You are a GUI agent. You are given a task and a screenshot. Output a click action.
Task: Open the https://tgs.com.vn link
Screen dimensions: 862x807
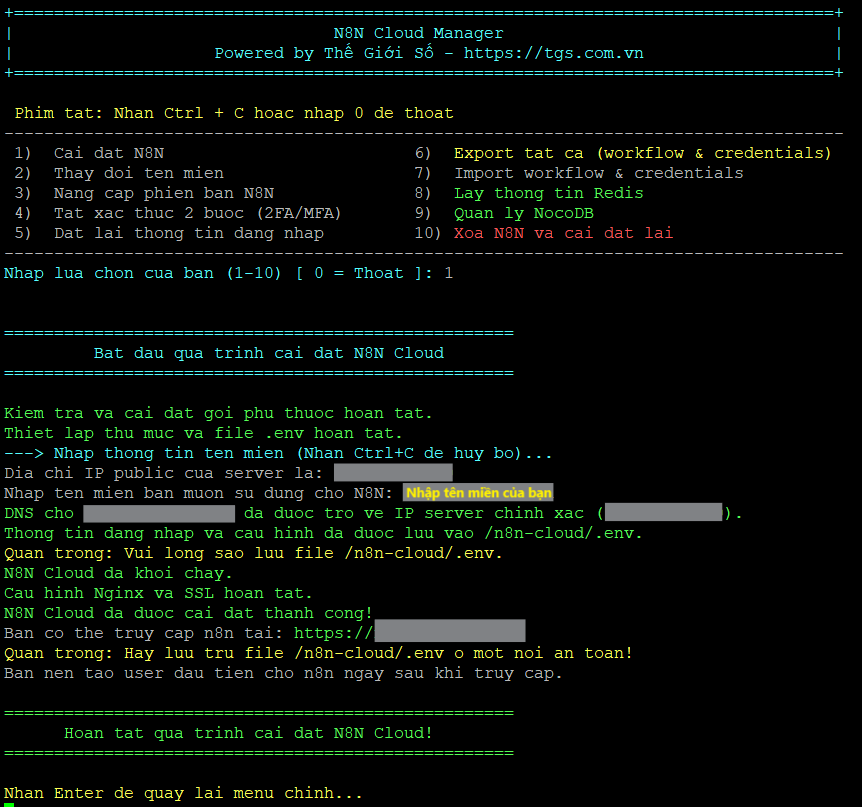coord(553,53)
